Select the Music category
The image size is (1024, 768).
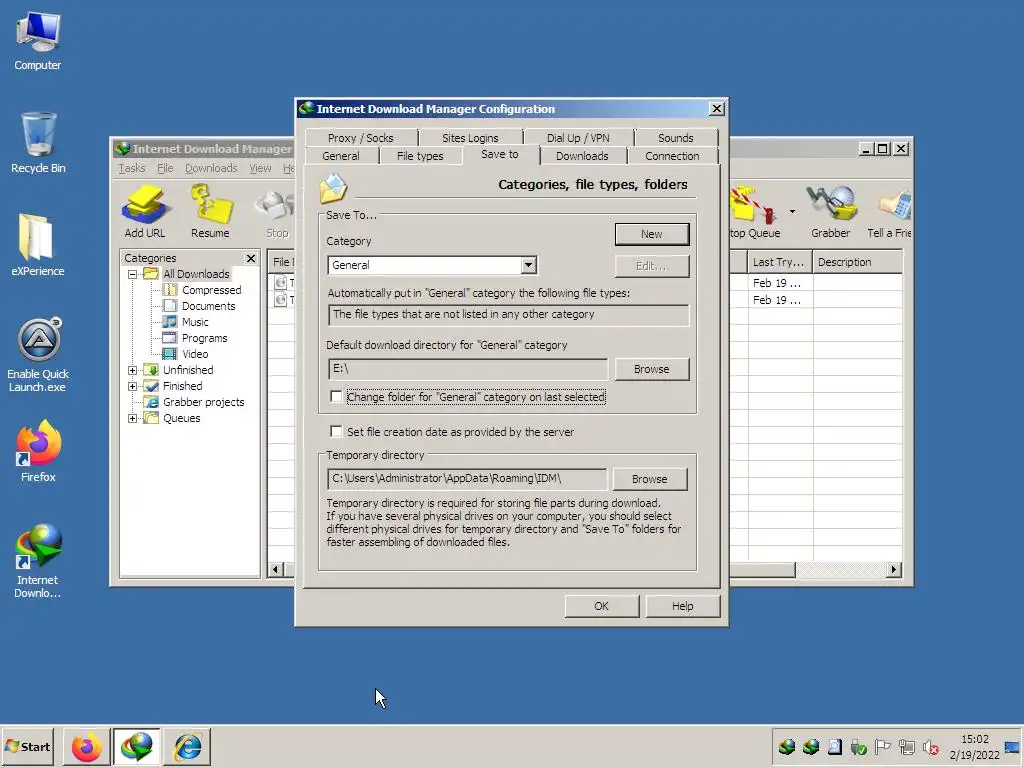pyautogui.click(x=195, y=322)
